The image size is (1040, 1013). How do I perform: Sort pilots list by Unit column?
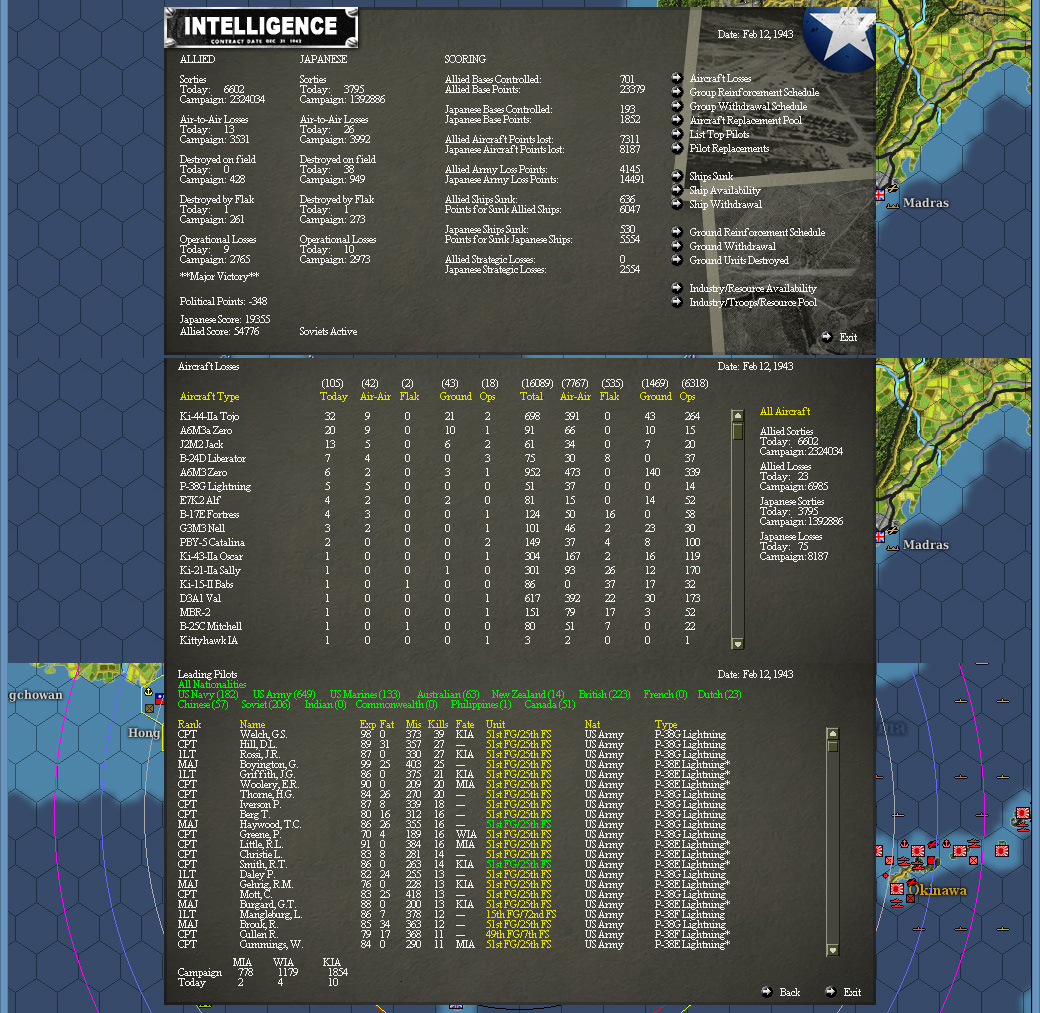495,724
